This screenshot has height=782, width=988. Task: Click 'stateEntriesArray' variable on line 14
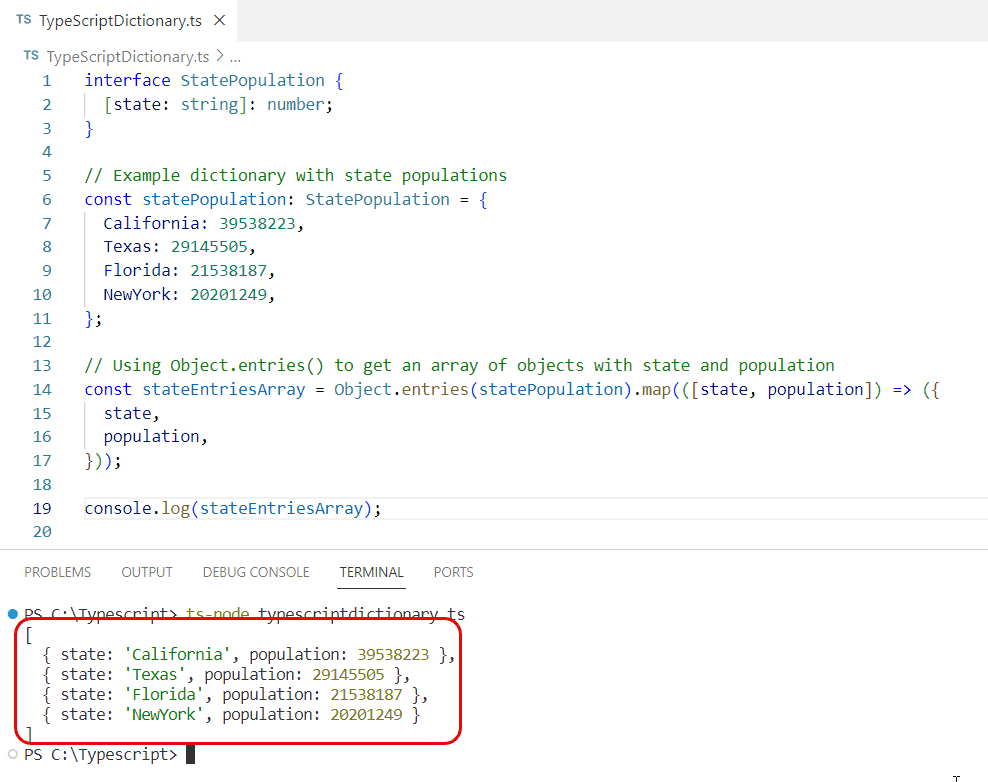point(224,390)
